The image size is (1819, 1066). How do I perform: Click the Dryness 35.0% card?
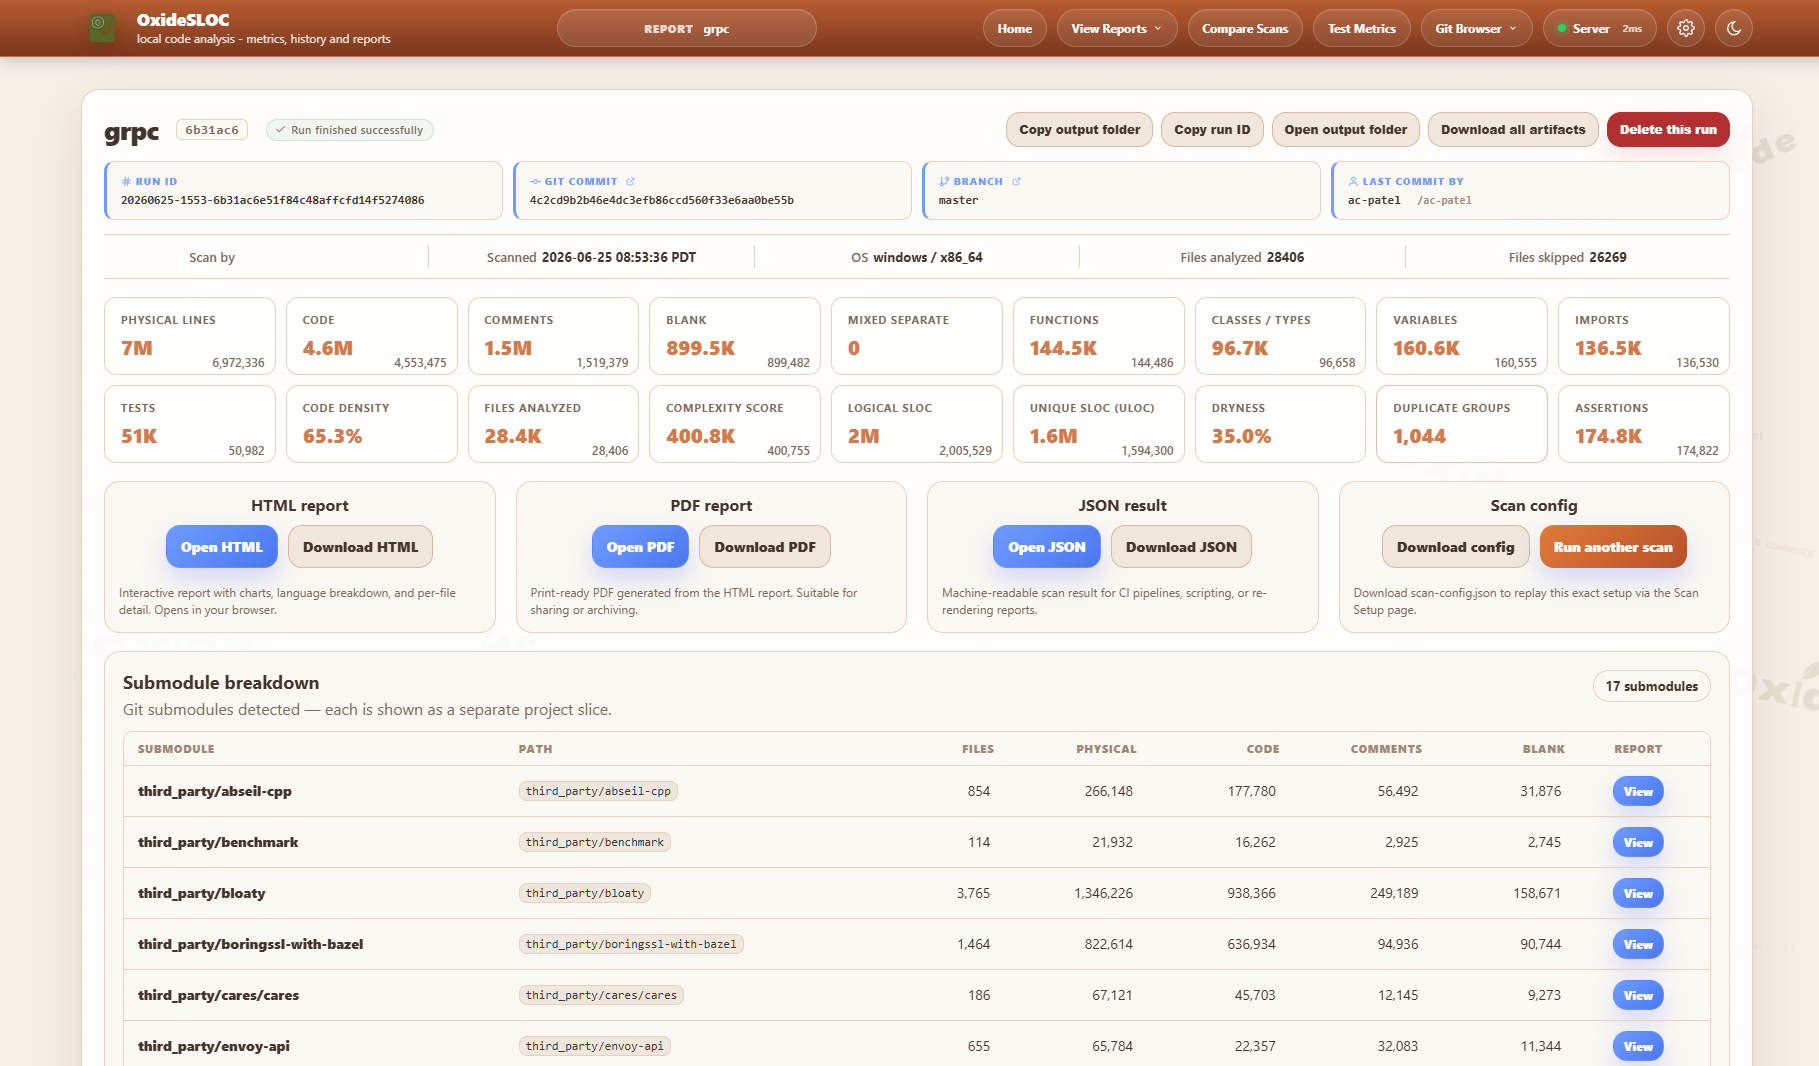point(1280,424)
